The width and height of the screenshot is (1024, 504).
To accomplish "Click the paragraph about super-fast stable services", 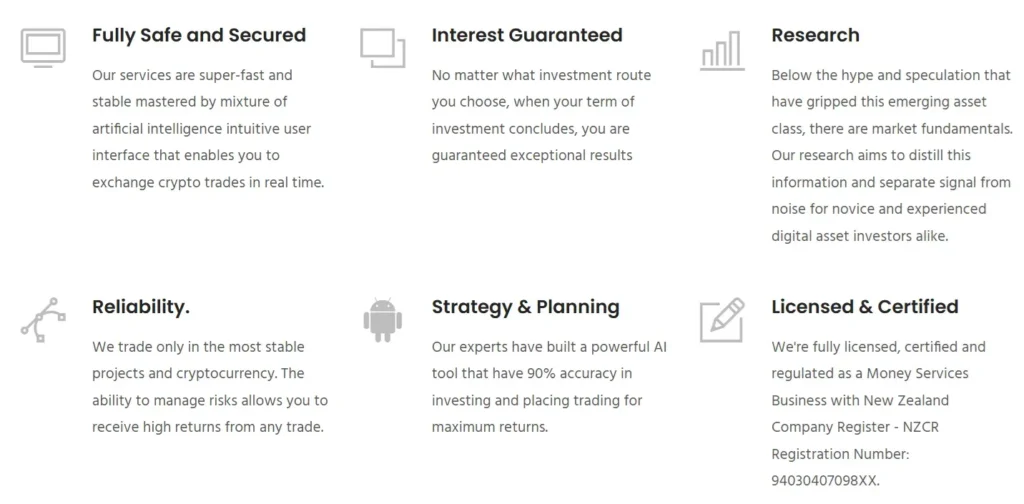I will coord(208,129).
